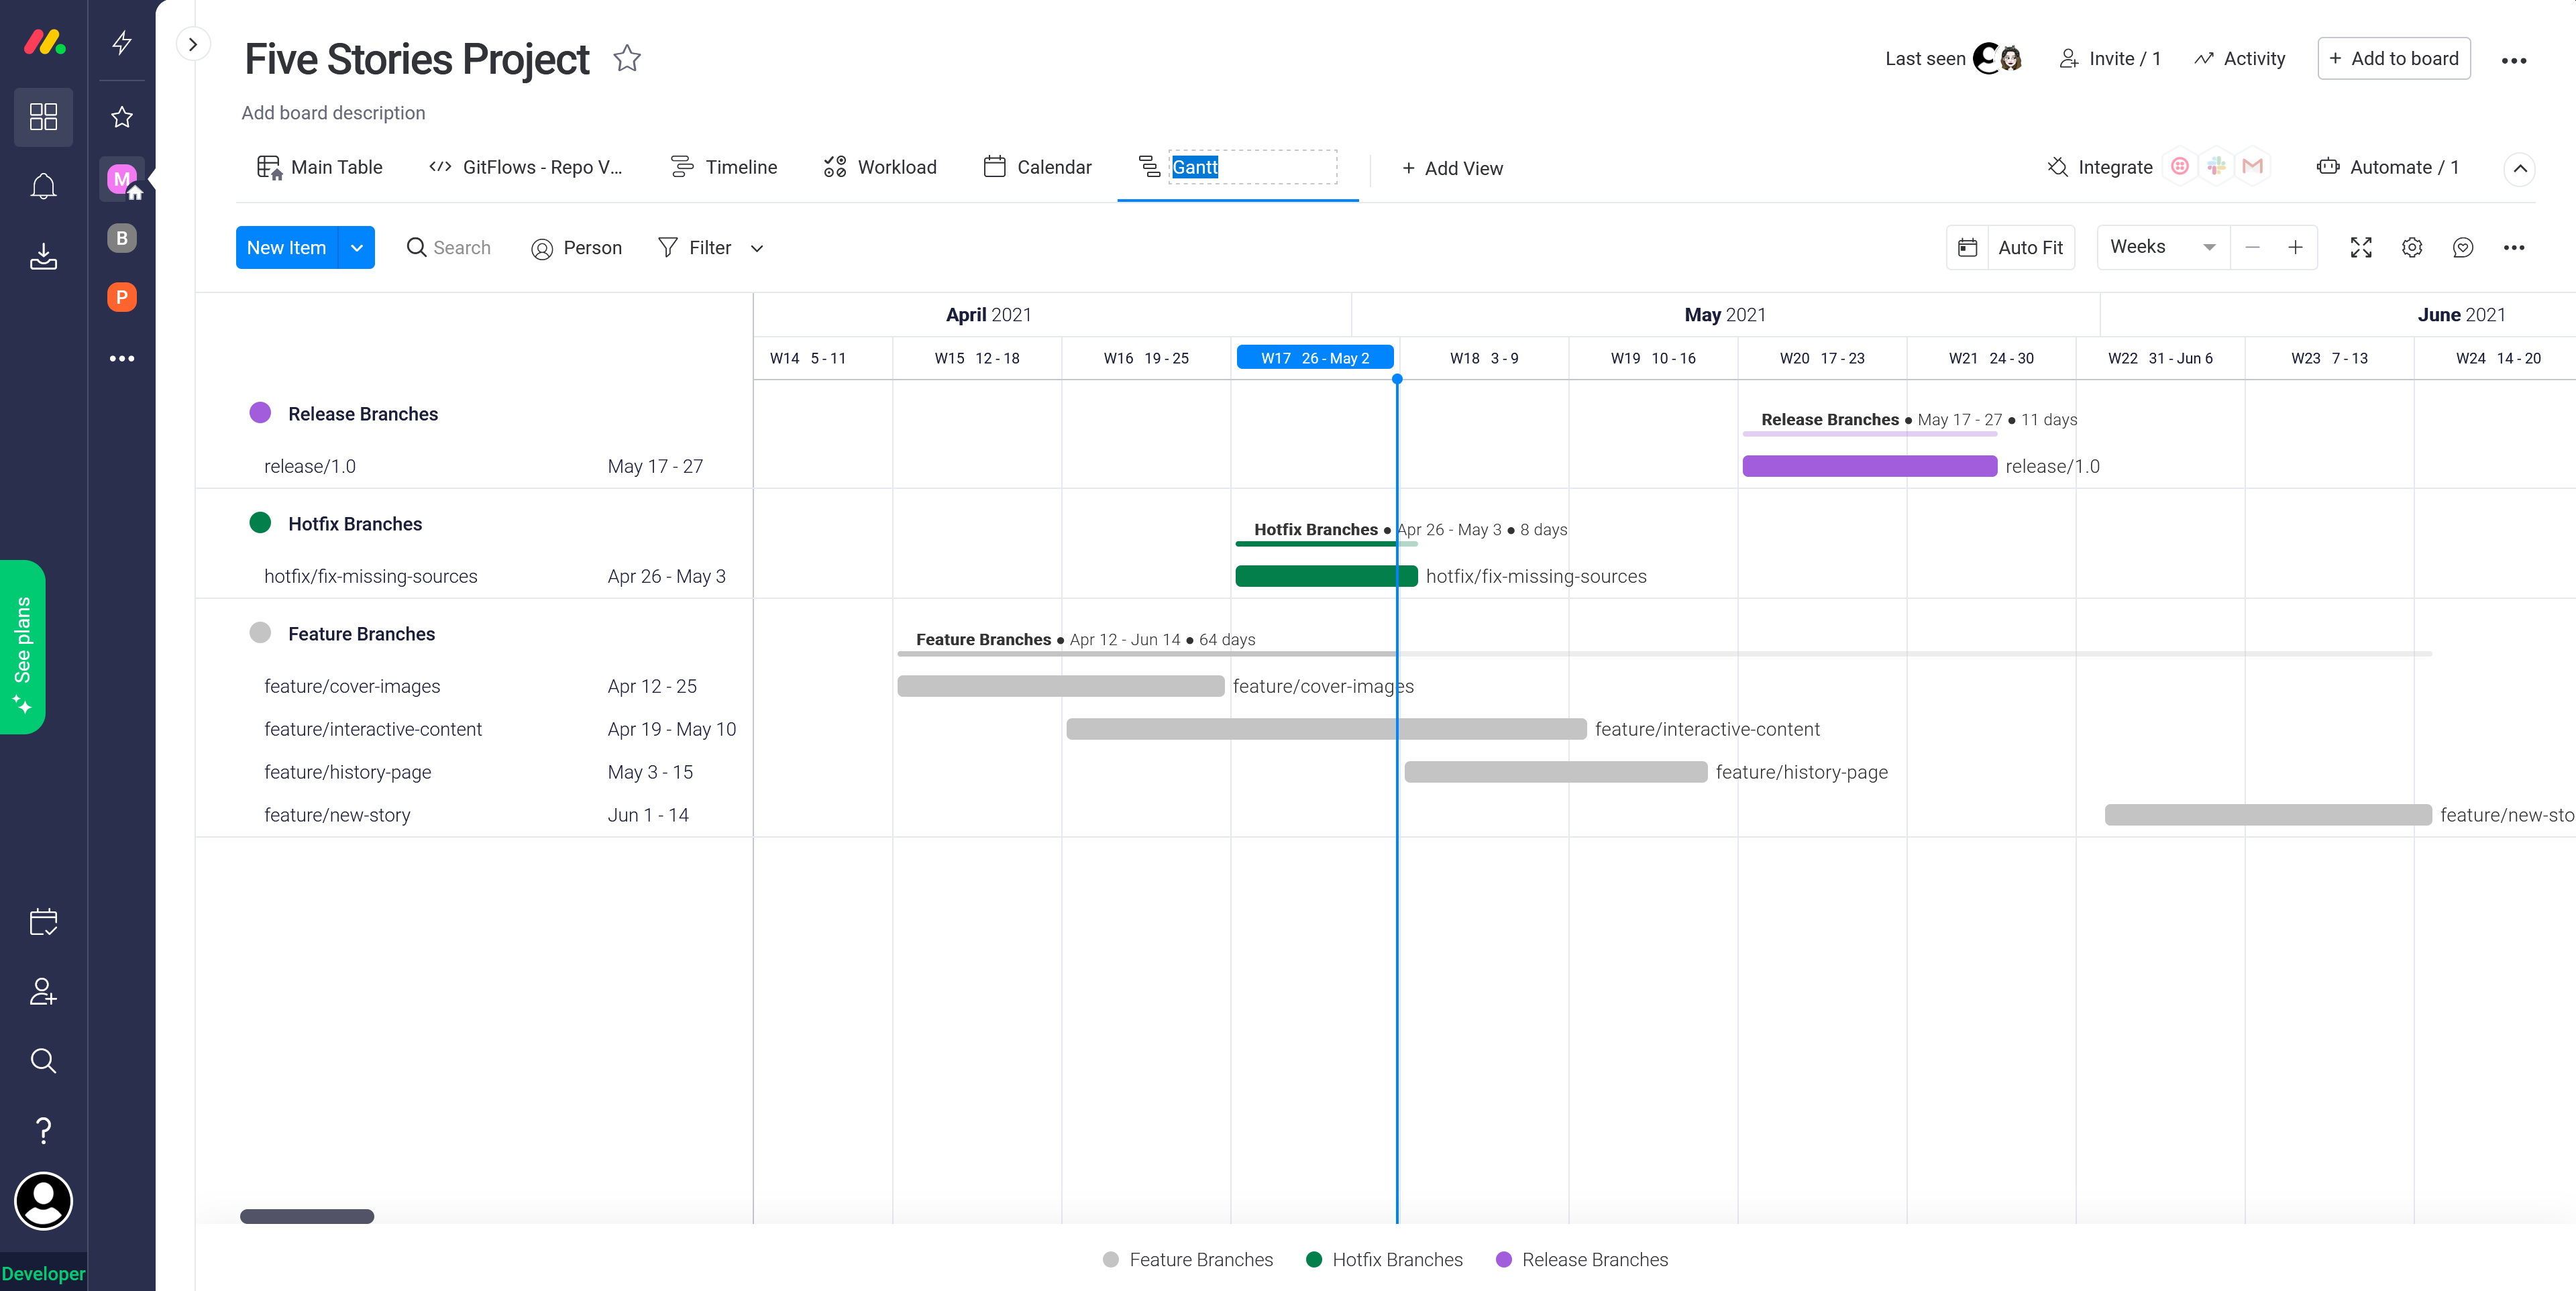Open notifications bell in left sidebar
The height and width of the screenshot is (1291, 2576).
pyautogui.click(x=43, y=186)
